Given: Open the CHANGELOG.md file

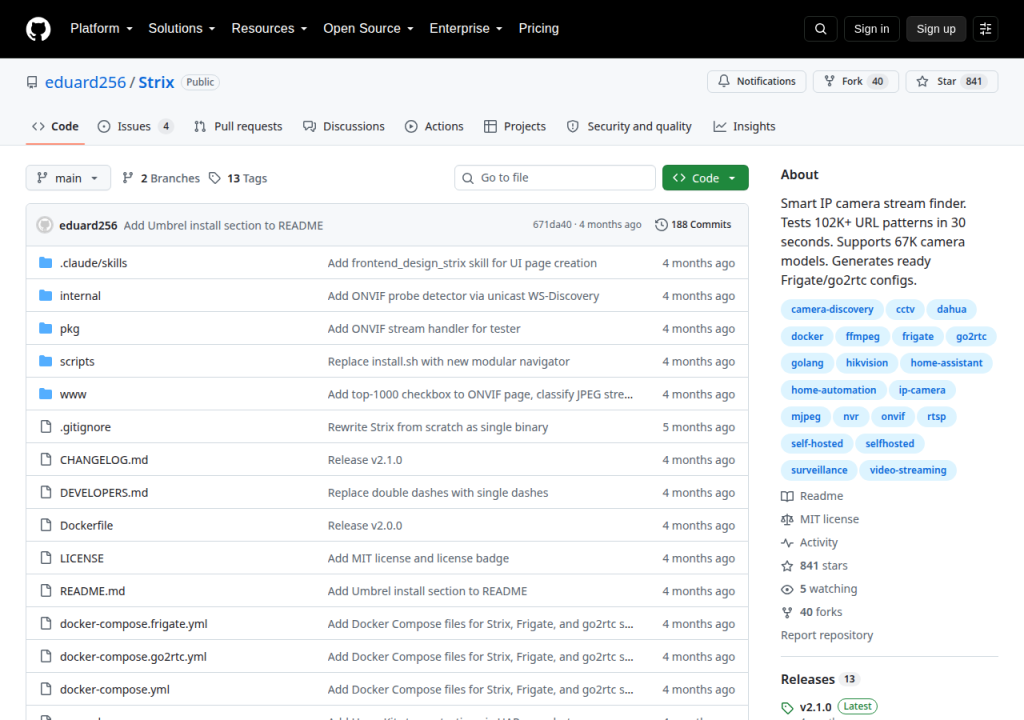Looking at the screenshot, I should coord(104,460).
